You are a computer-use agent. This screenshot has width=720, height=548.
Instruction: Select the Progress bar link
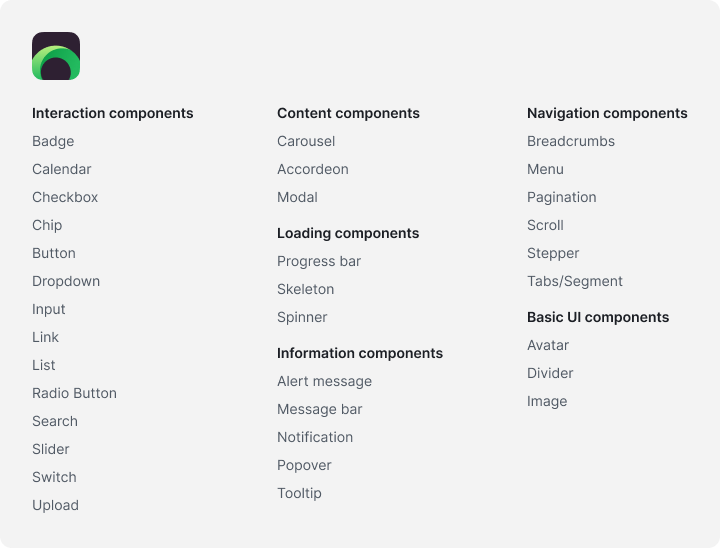[x=319, y=261]
